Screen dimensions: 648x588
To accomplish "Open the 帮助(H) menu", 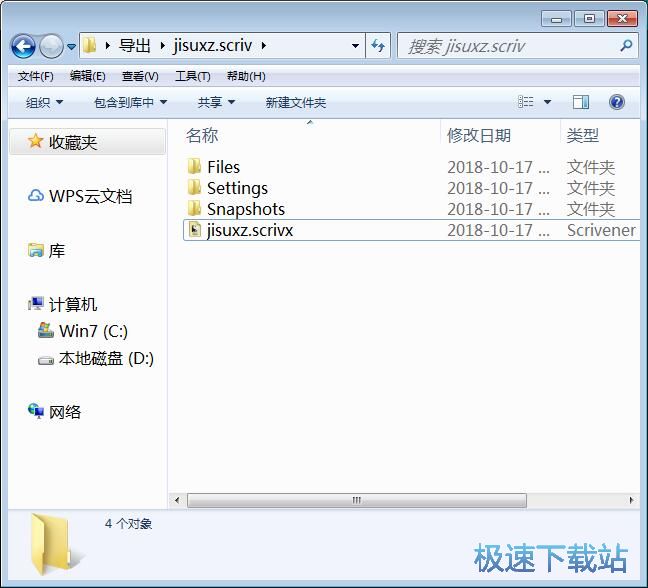I will tap(246, 76).
